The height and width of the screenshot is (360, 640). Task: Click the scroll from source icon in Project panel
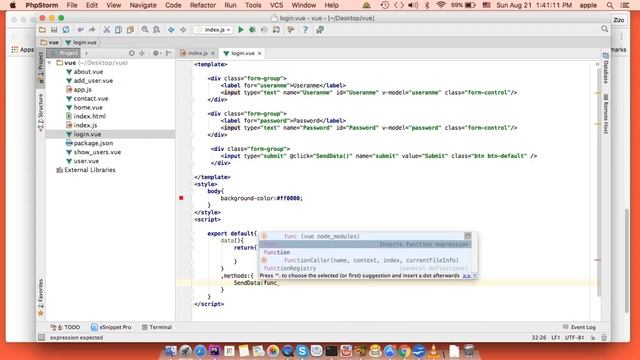coord(131,53)
